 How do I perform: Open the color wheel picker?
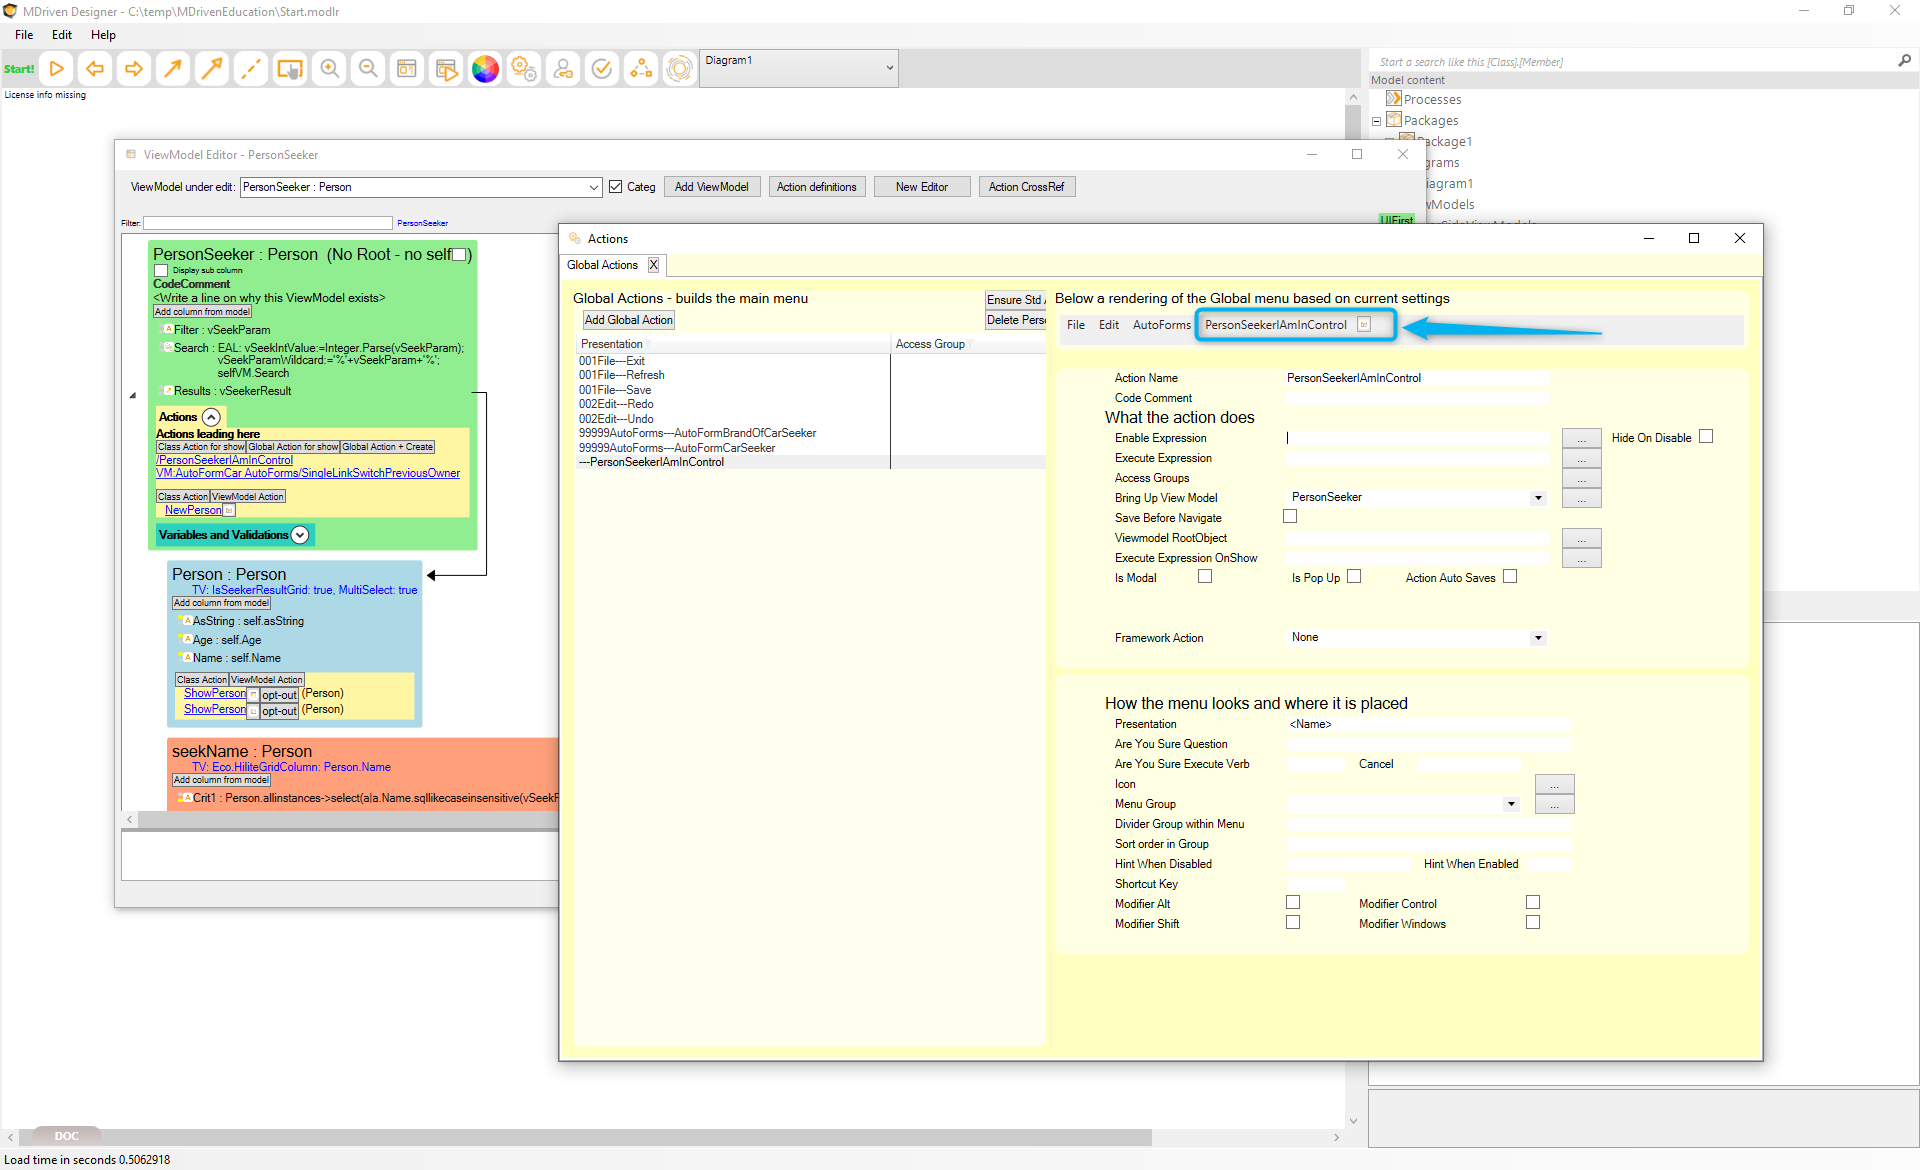[485, 69]
